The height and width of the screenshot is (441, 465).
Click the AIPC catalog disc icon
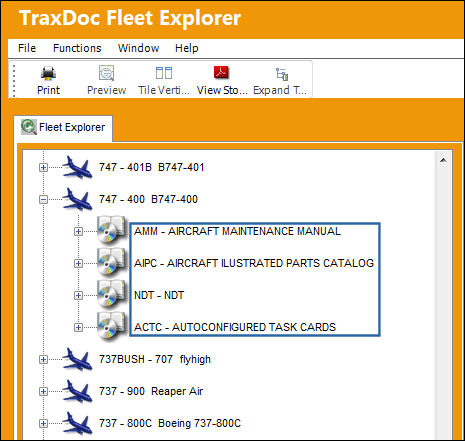coord(112,262)
